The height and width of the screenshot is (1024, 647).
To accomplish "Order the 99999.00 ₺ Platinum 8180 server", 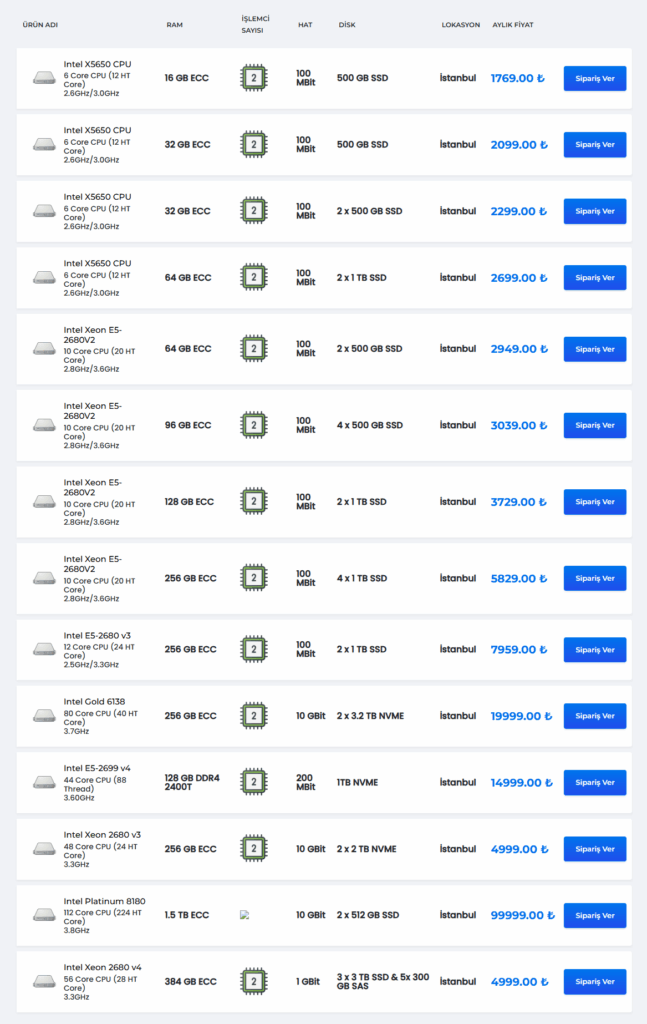I will pos(594,915).
